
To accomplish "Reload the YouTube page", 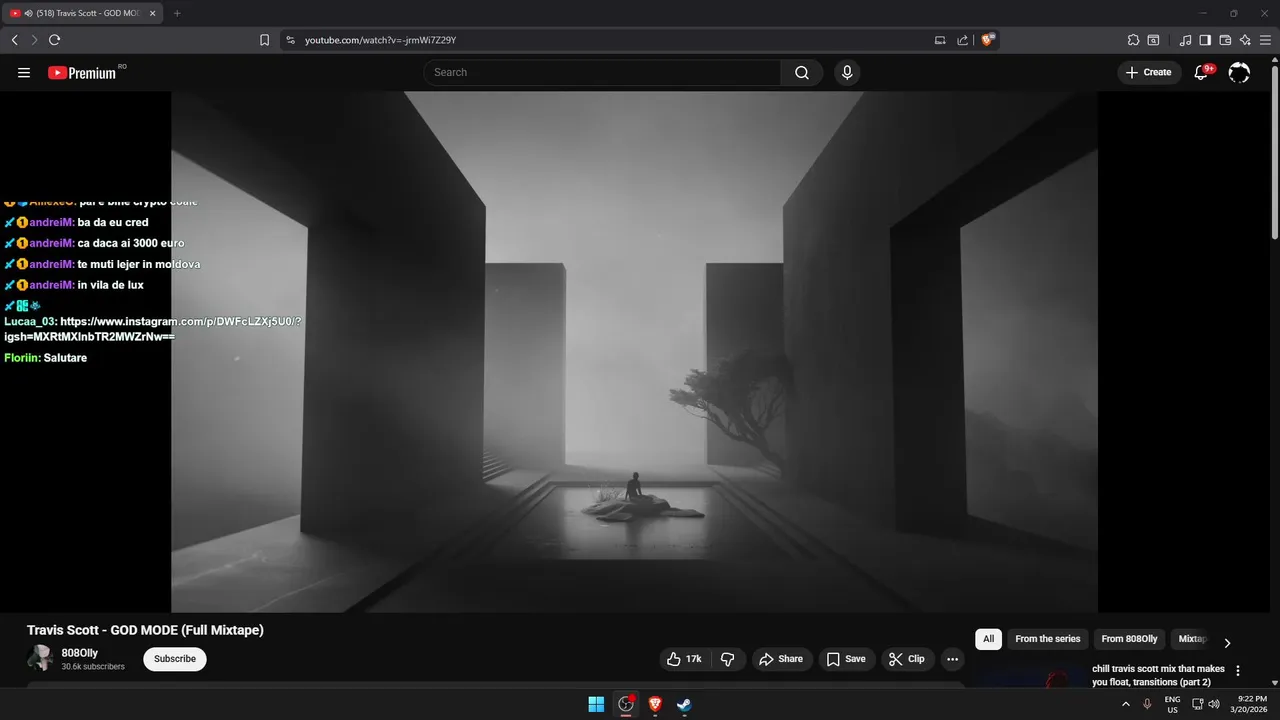I will click(55, 40).
